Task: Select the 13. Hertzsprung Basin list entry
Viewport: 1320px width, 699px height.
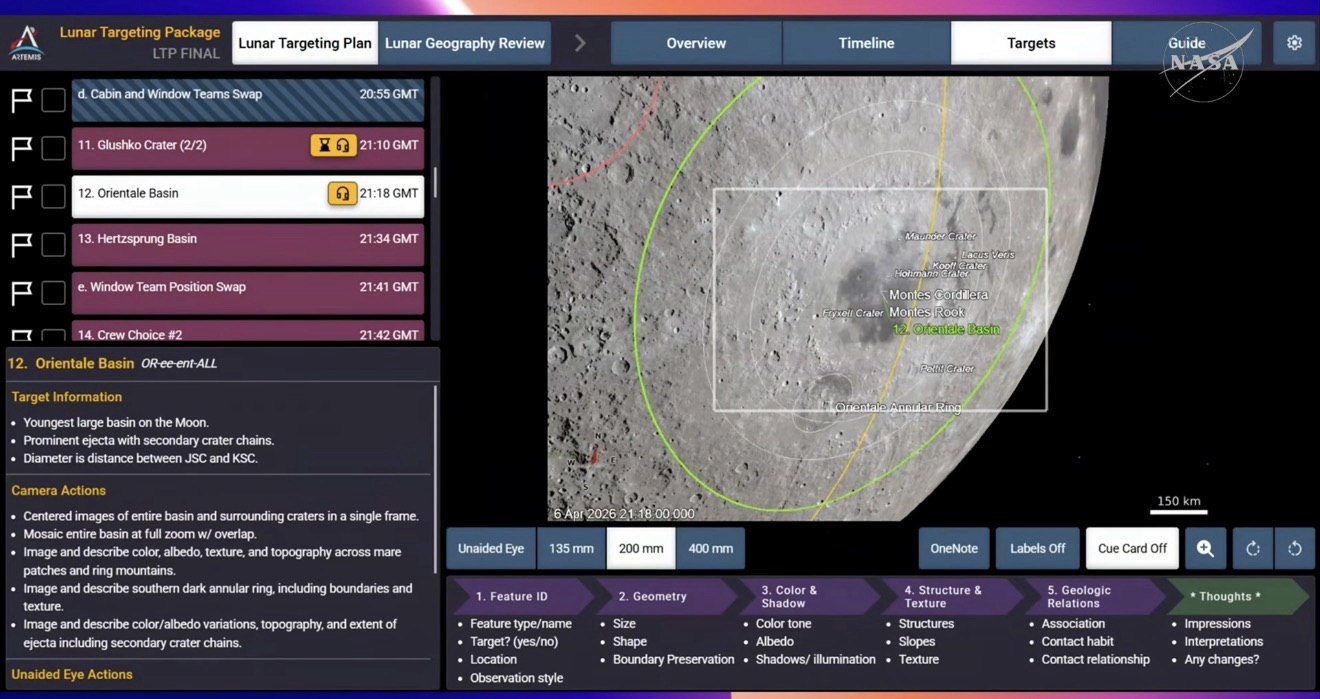Action: click(247, 240)
